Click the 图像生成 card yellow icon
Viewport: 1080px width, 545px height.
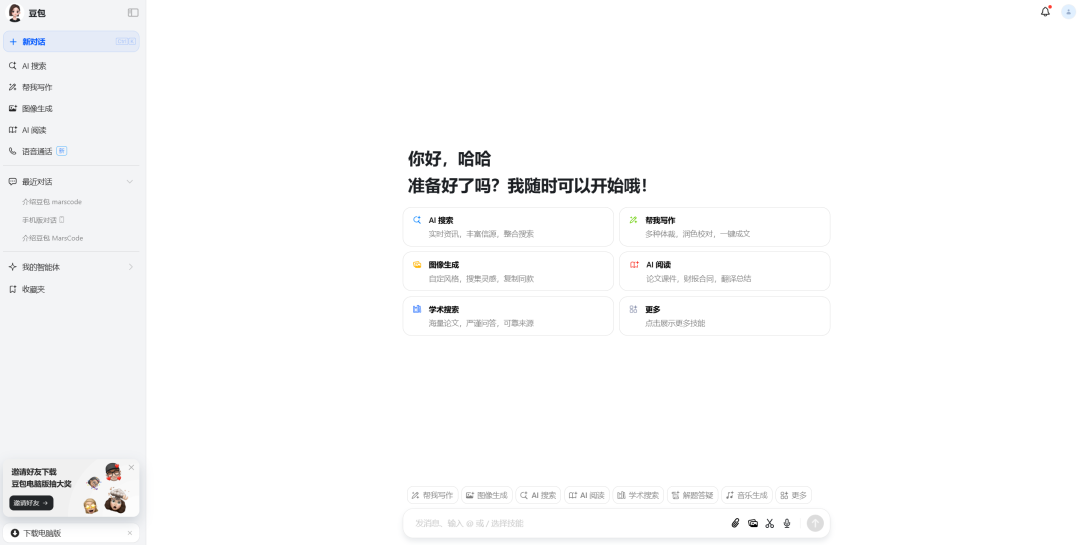pos(417,265)
